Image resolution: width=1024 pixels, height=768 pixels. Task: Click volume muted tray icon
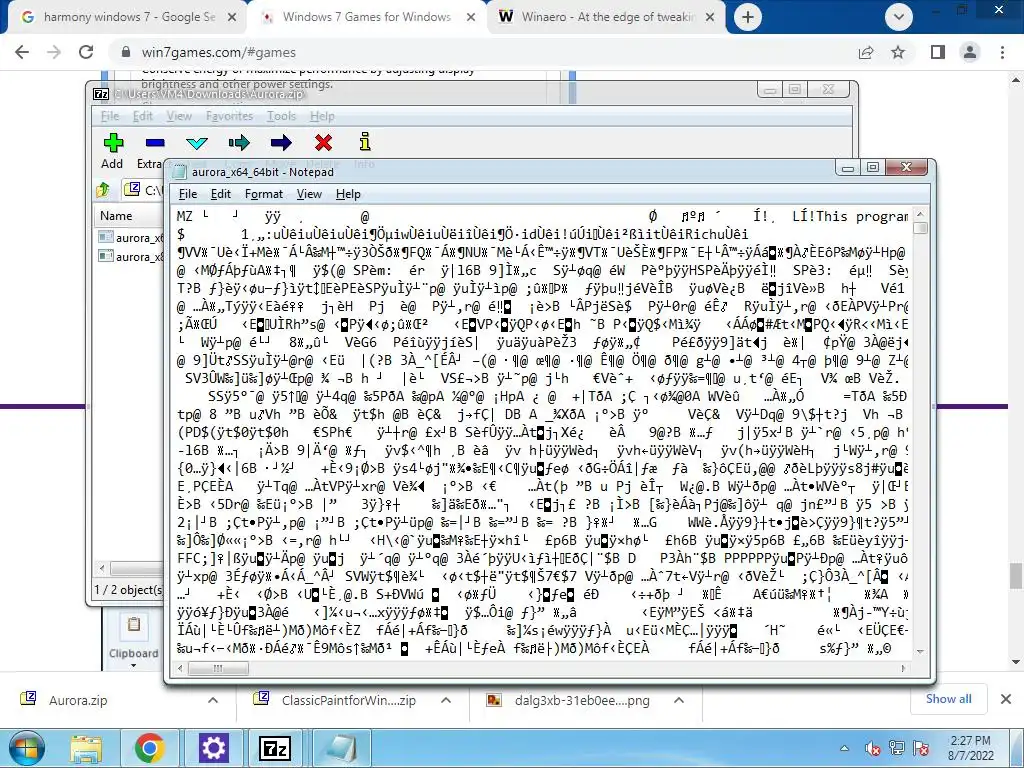[x=872, y=748]
